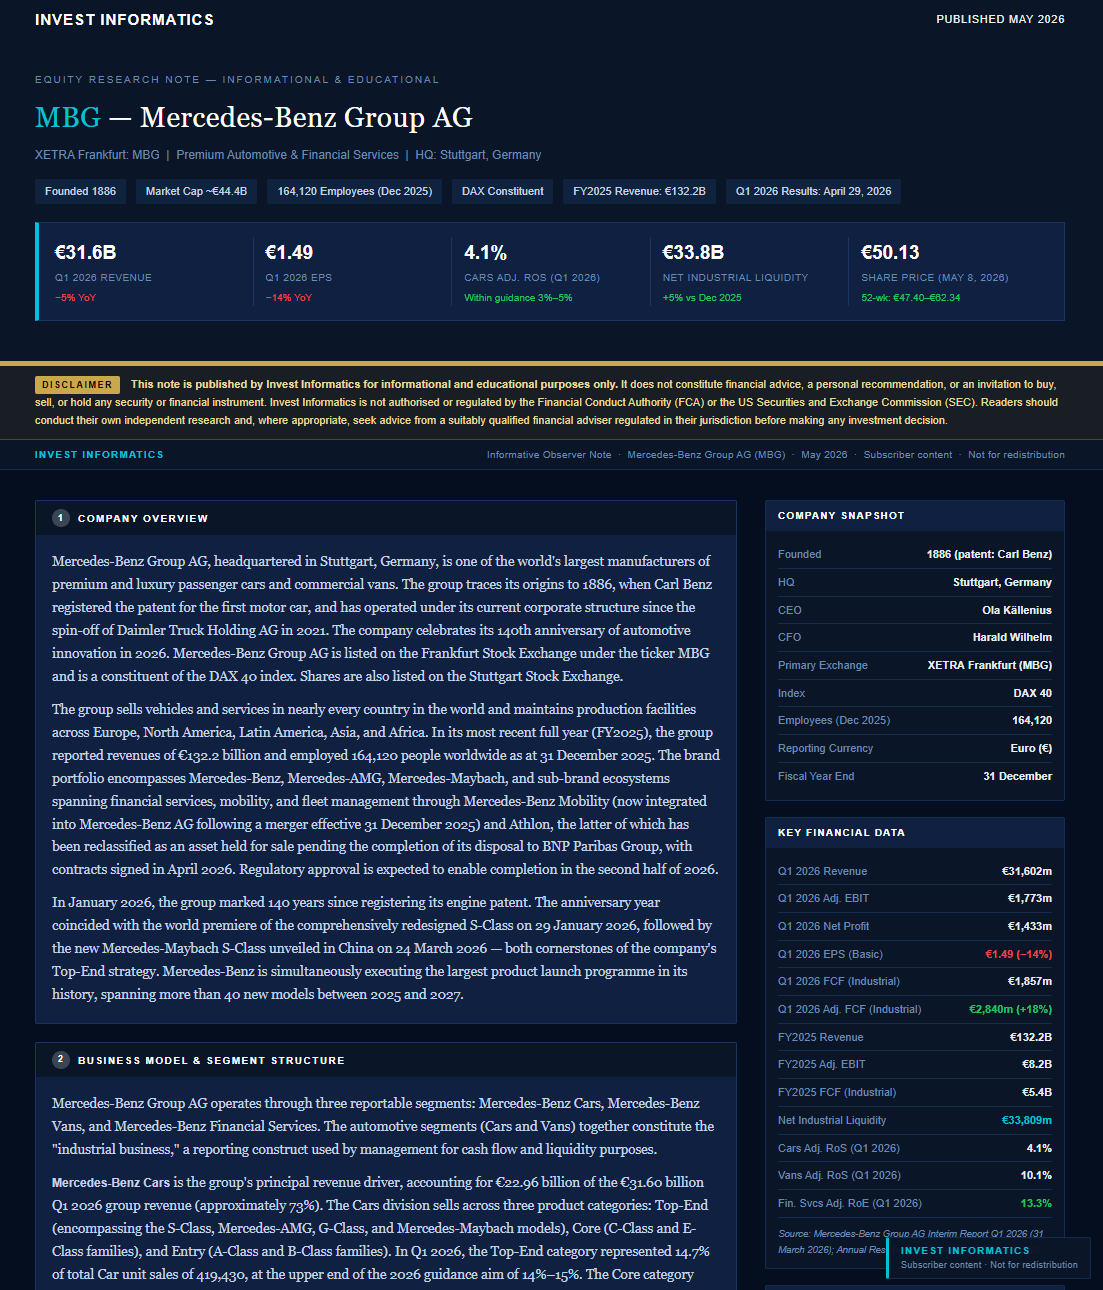Click the Q1 2026 Adj. EBIT value €1,773m

click(x=1029, y=898)
